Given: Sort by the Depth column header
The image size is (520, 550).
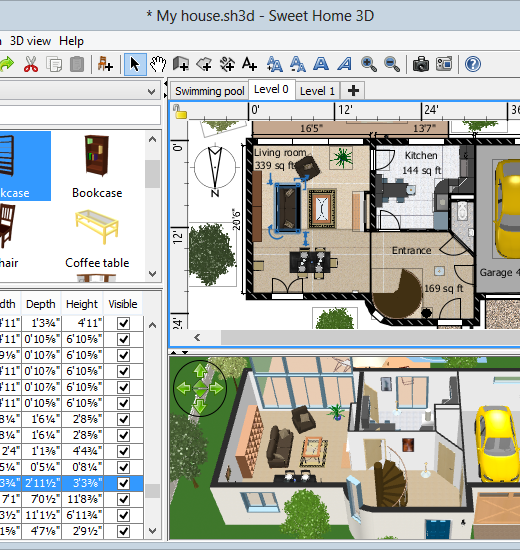Looking at the screenshot, I should 41,304.
